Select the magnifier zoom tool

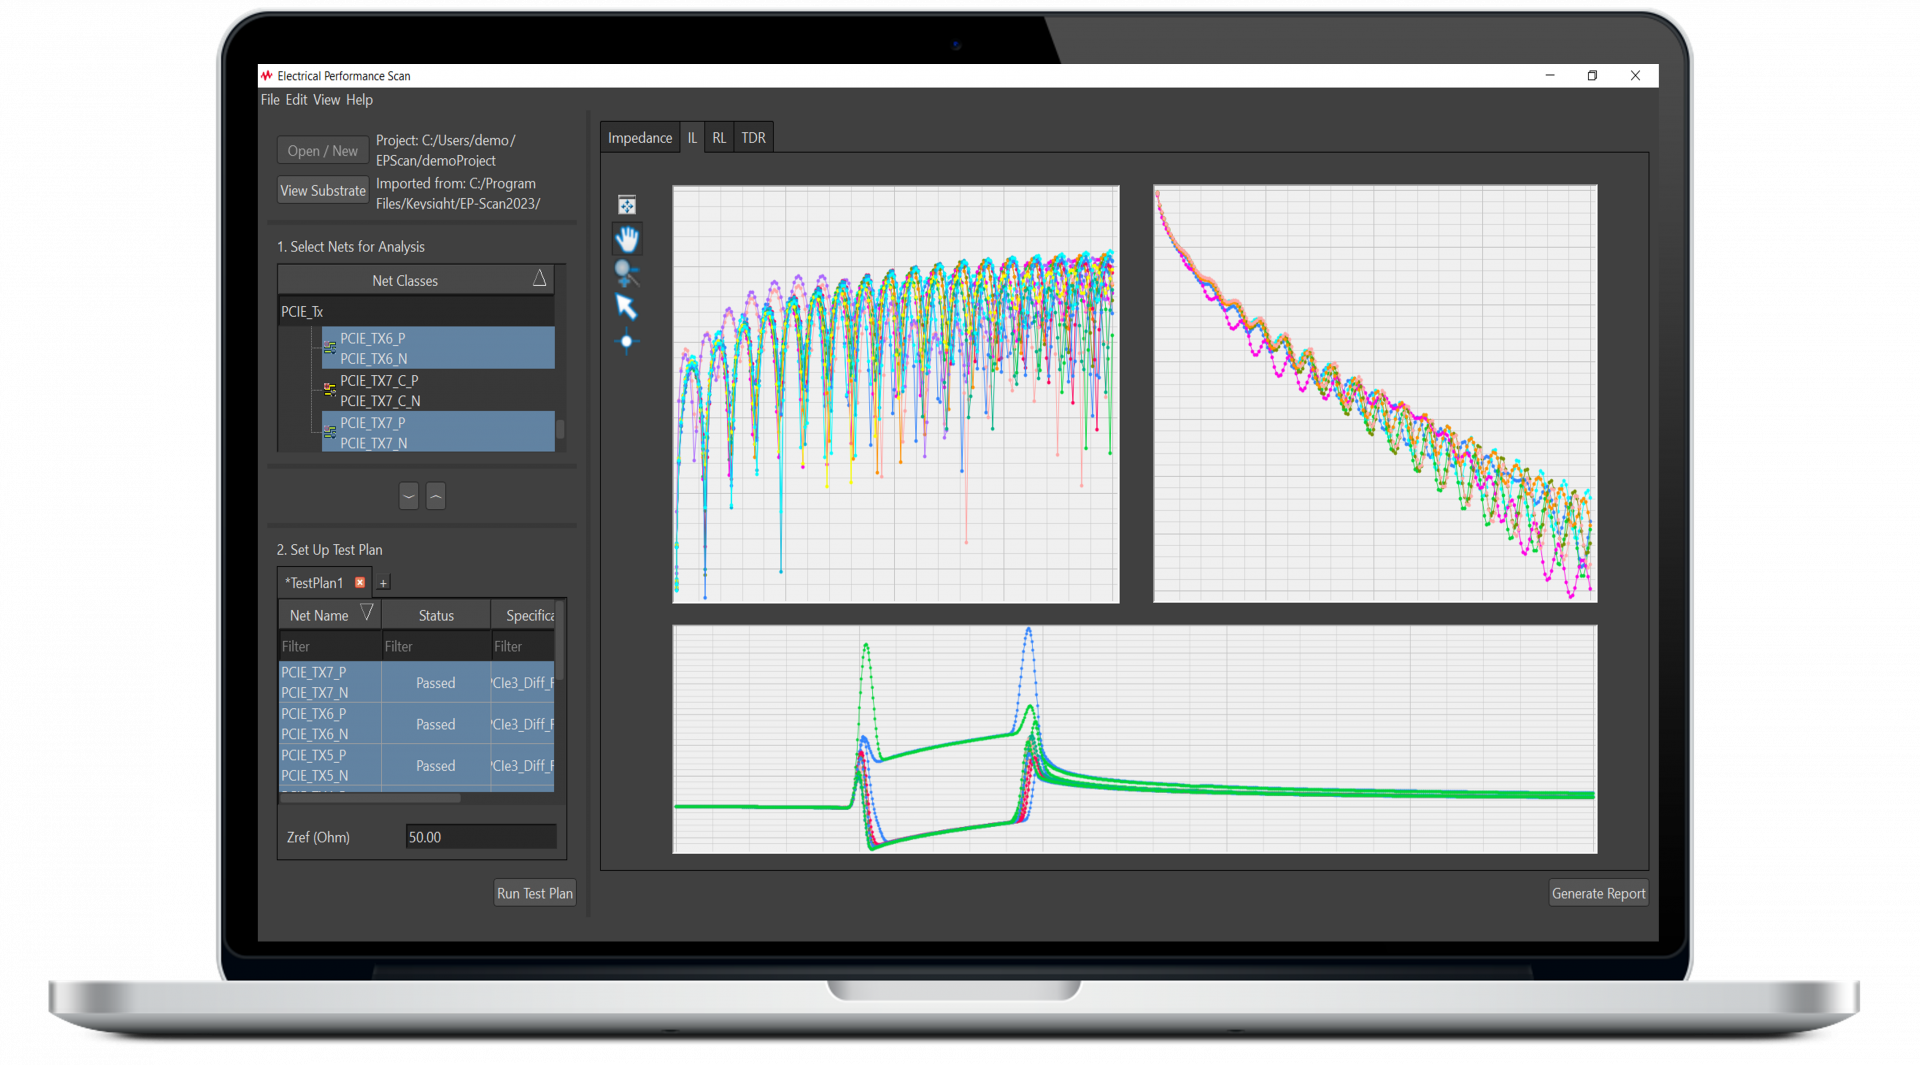[x=626, y=272]
